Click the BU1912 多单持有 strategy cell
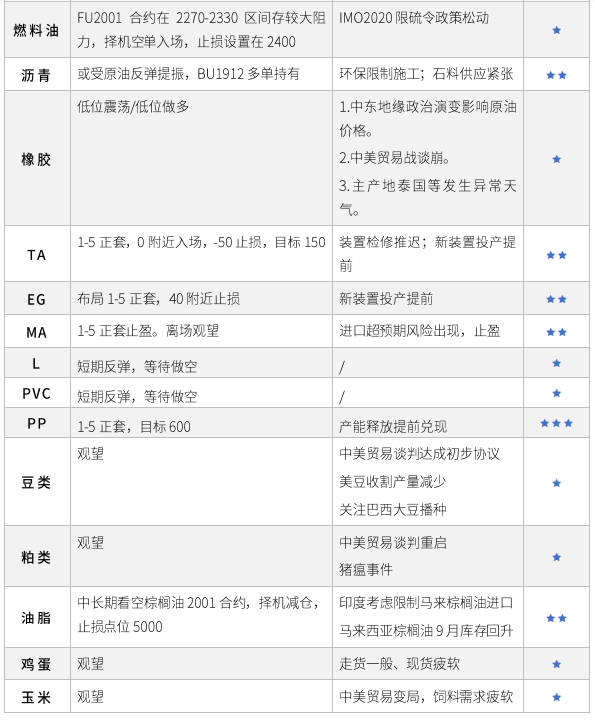 click(201, 74)
